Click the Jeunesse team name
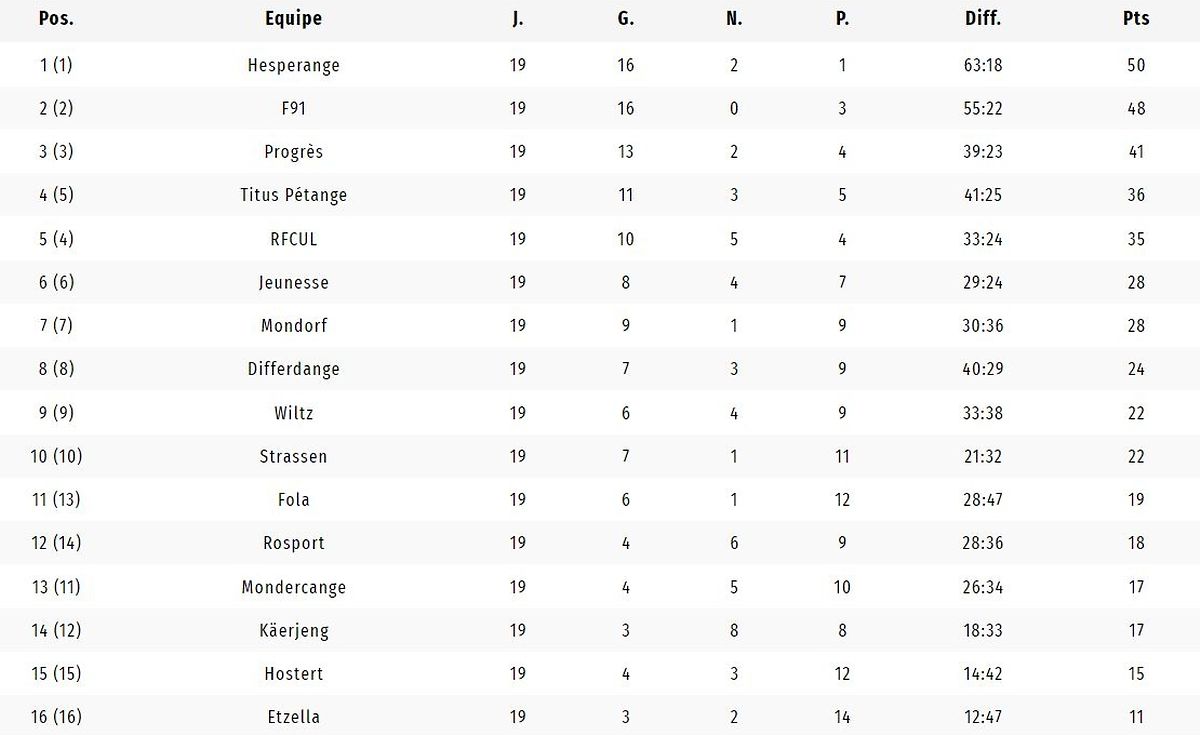The width and height of the screenshot is (1200, 735). pos(293,282)
